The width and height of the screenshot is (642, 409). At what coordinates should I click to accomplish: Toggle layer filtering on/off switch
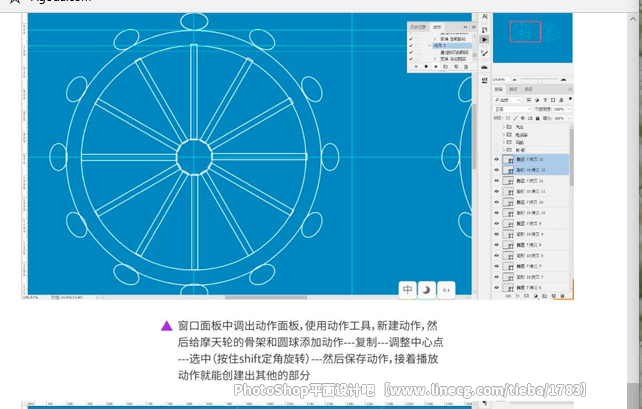(570, 99)
